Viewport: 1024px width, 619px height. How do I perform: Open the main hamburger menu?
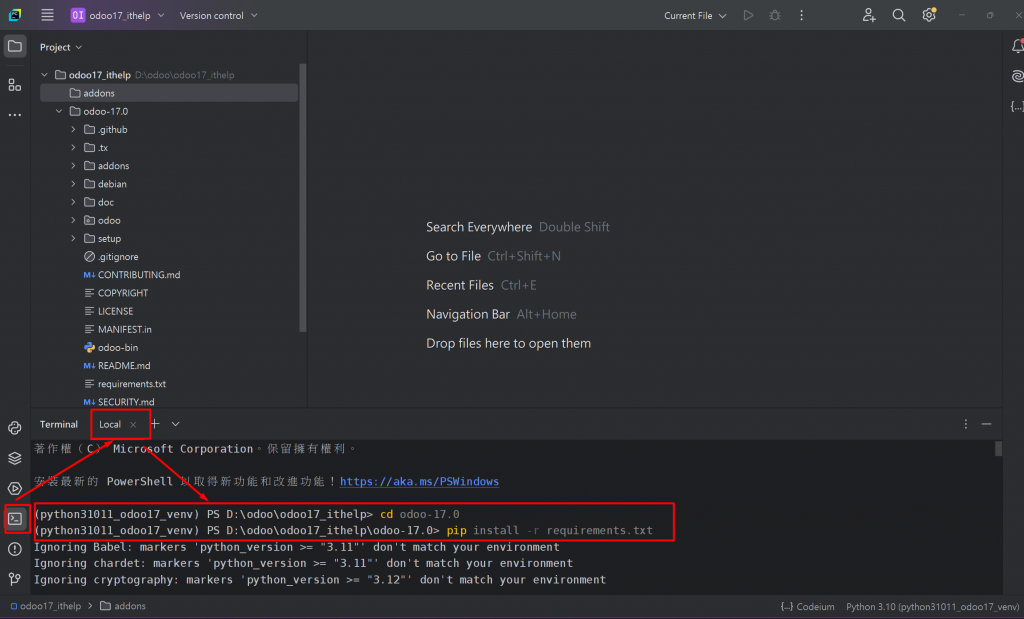47,15
